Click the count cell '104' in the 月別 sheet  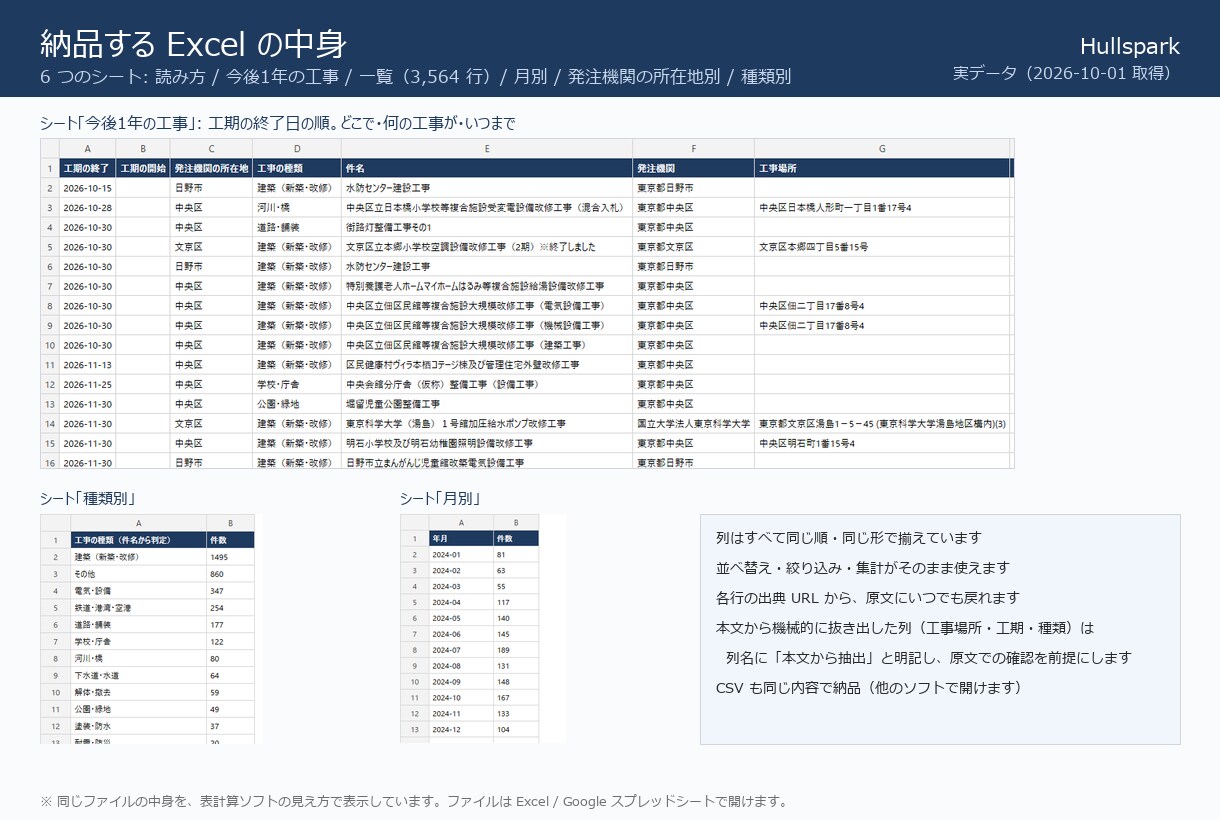click(x=516, y=730)
